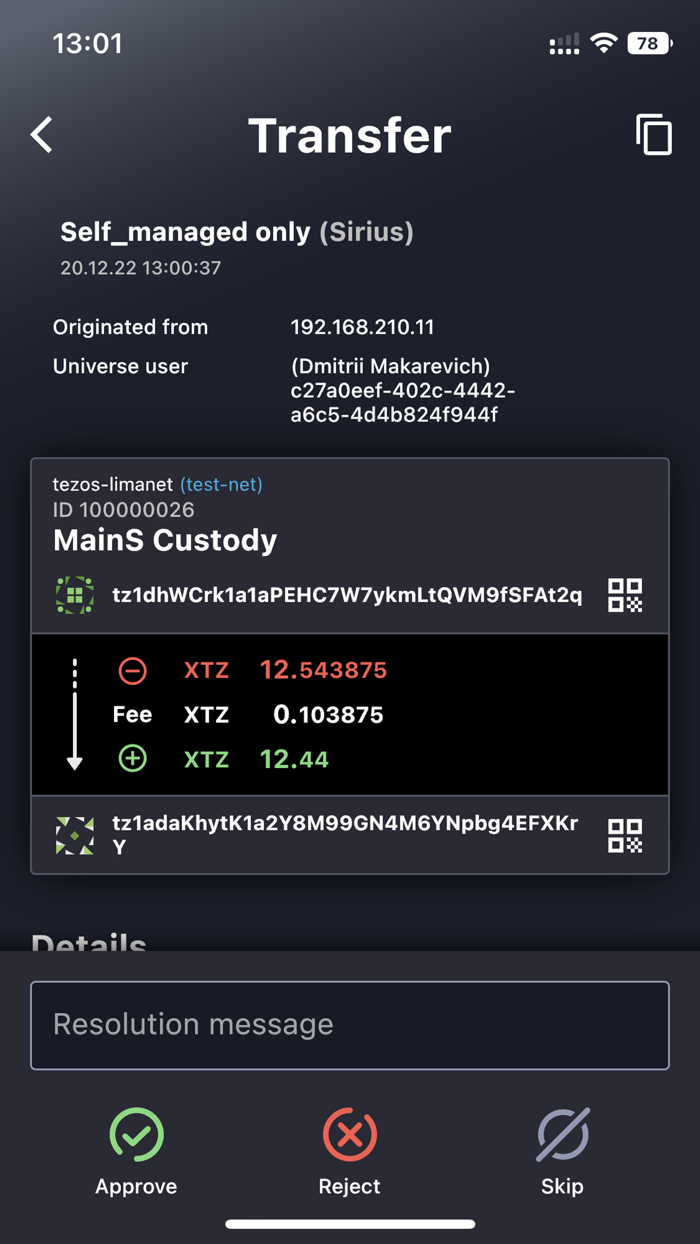Click the green plus credit icon beside XTZ 12.44
This screenshot has height=1244, width=700.
coord(131,758)
